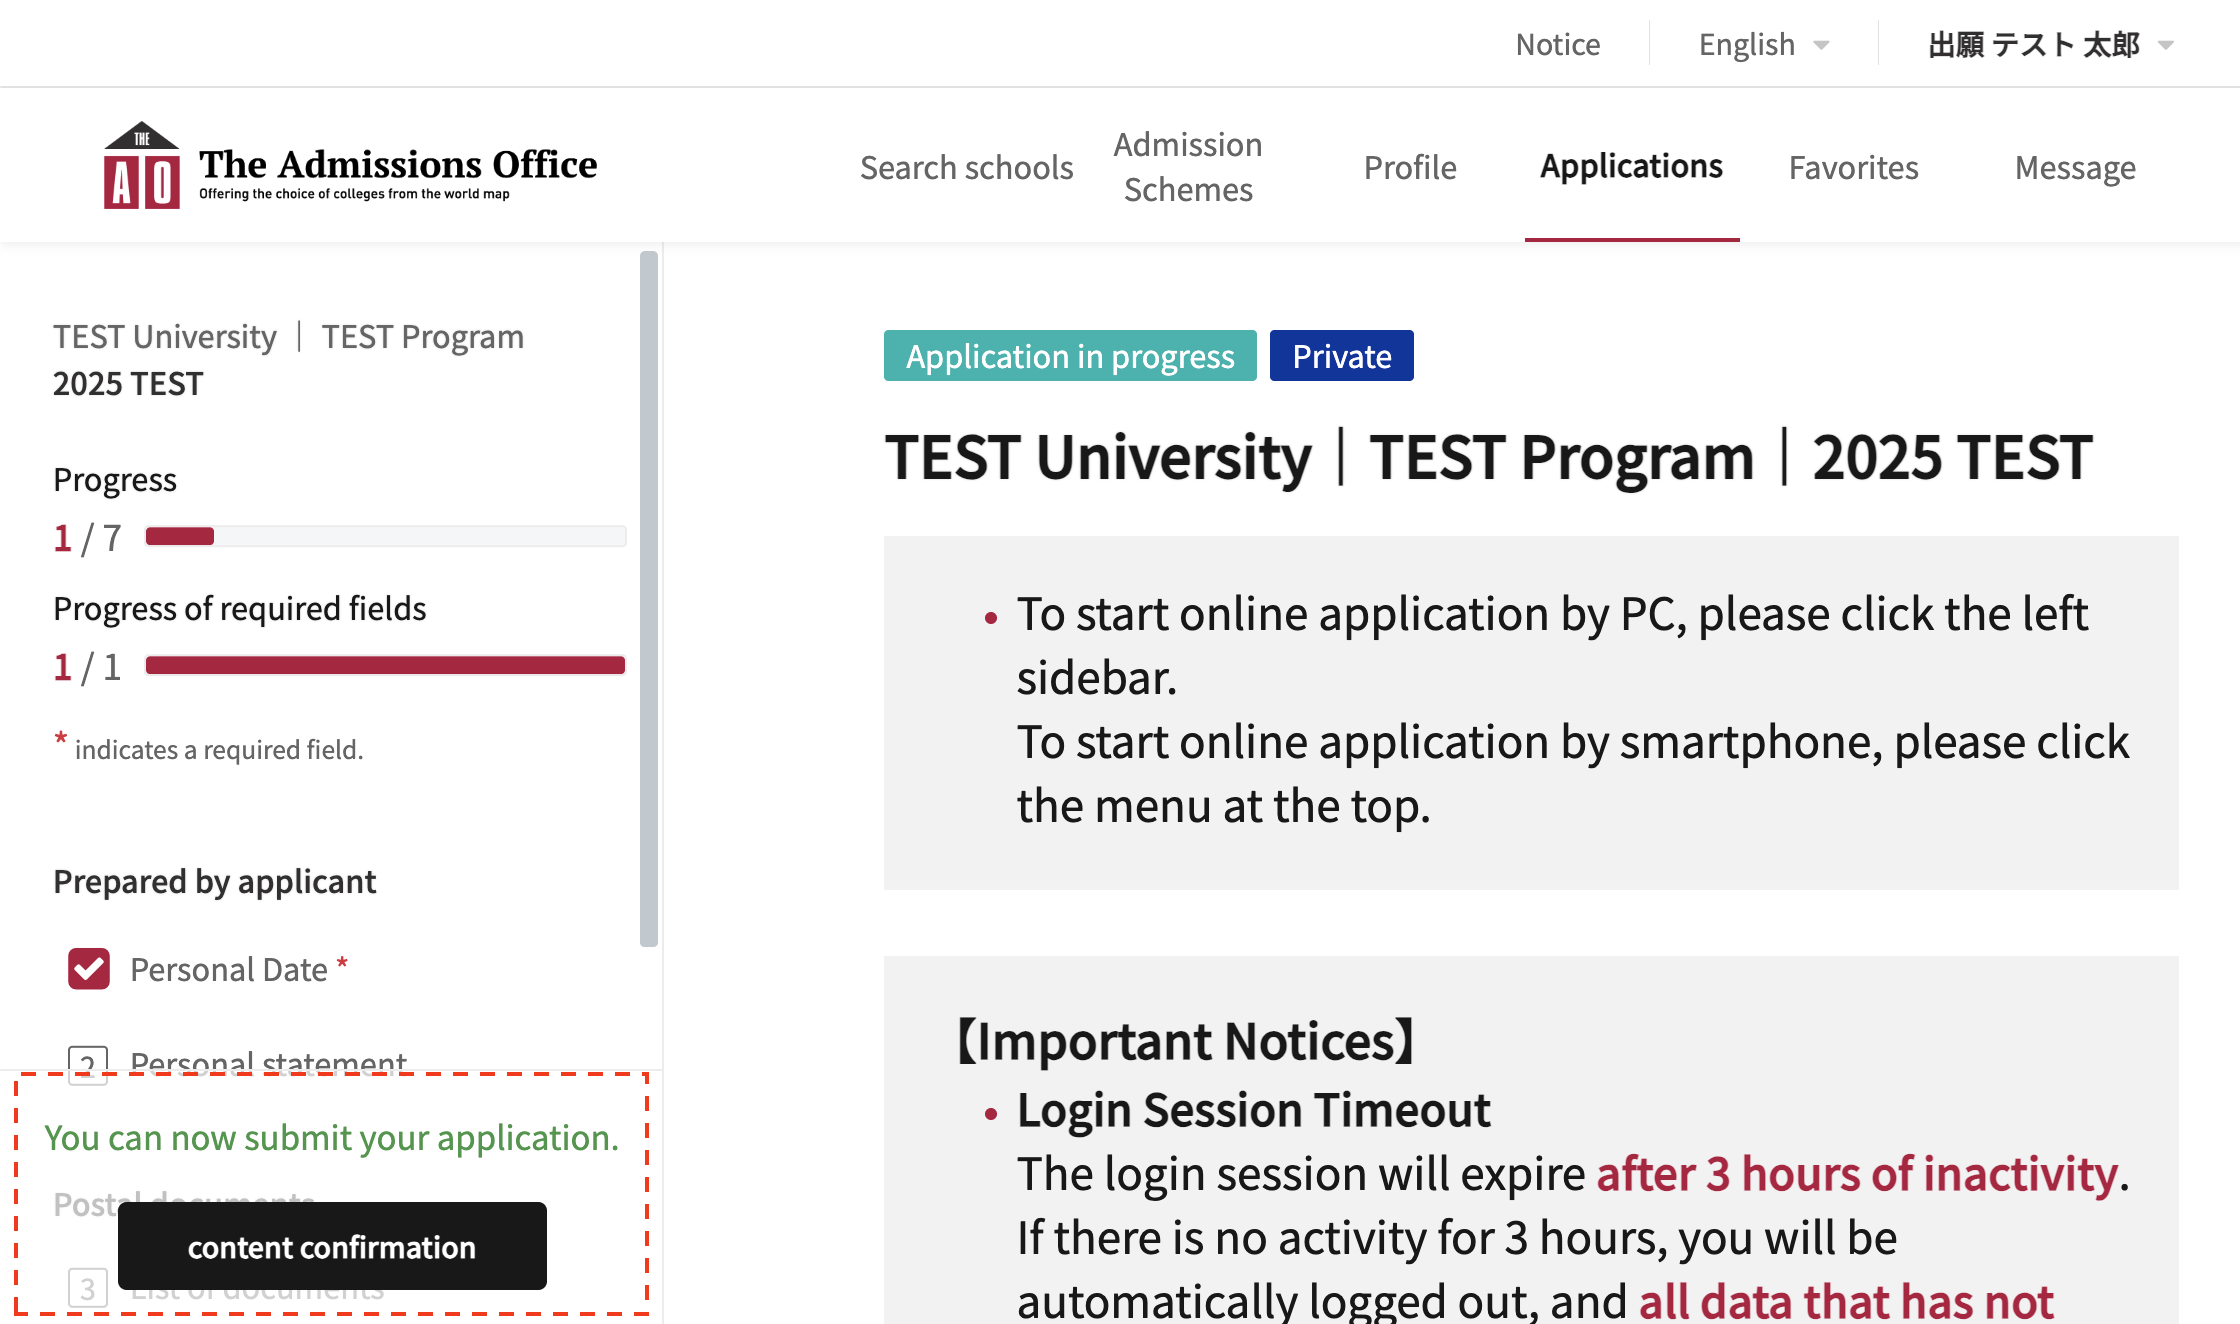Screen dimensions: 2240x1324
Task: Open Admission Schemes menu item
Action: [1188, 167]
